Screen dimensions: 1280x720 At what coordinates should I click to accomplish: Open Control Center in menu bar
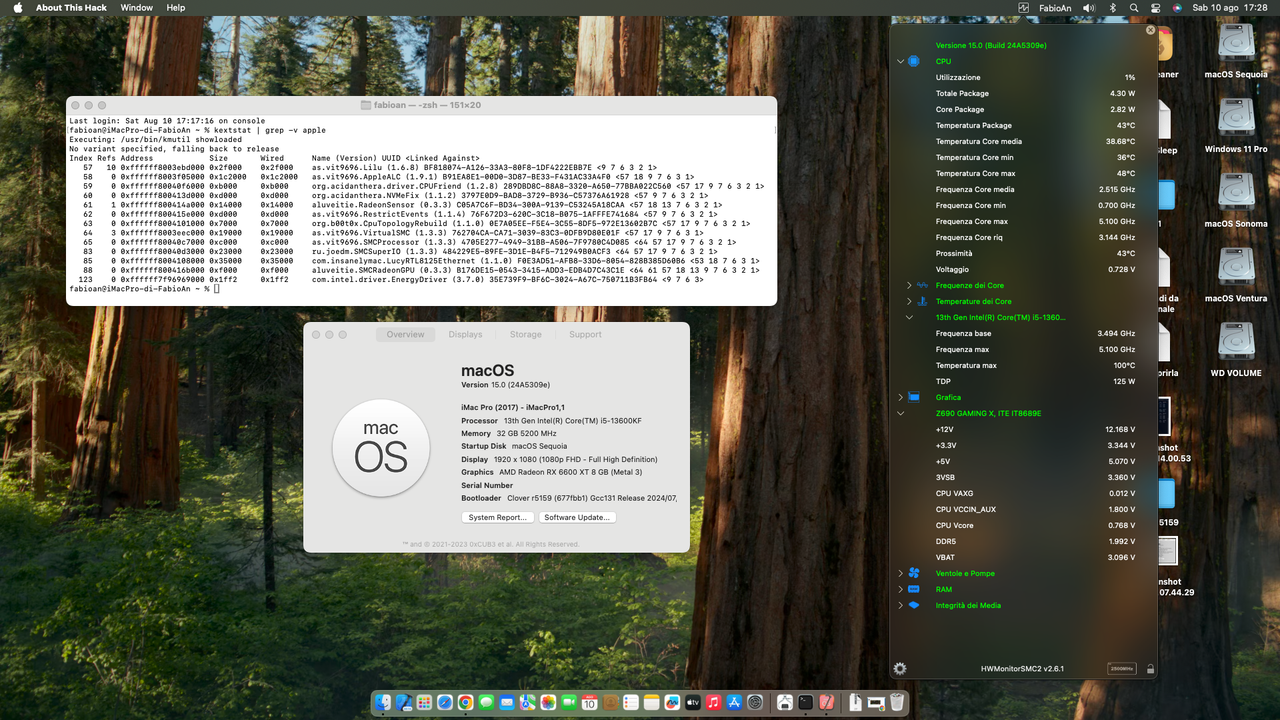click(x=1156, y=7)
